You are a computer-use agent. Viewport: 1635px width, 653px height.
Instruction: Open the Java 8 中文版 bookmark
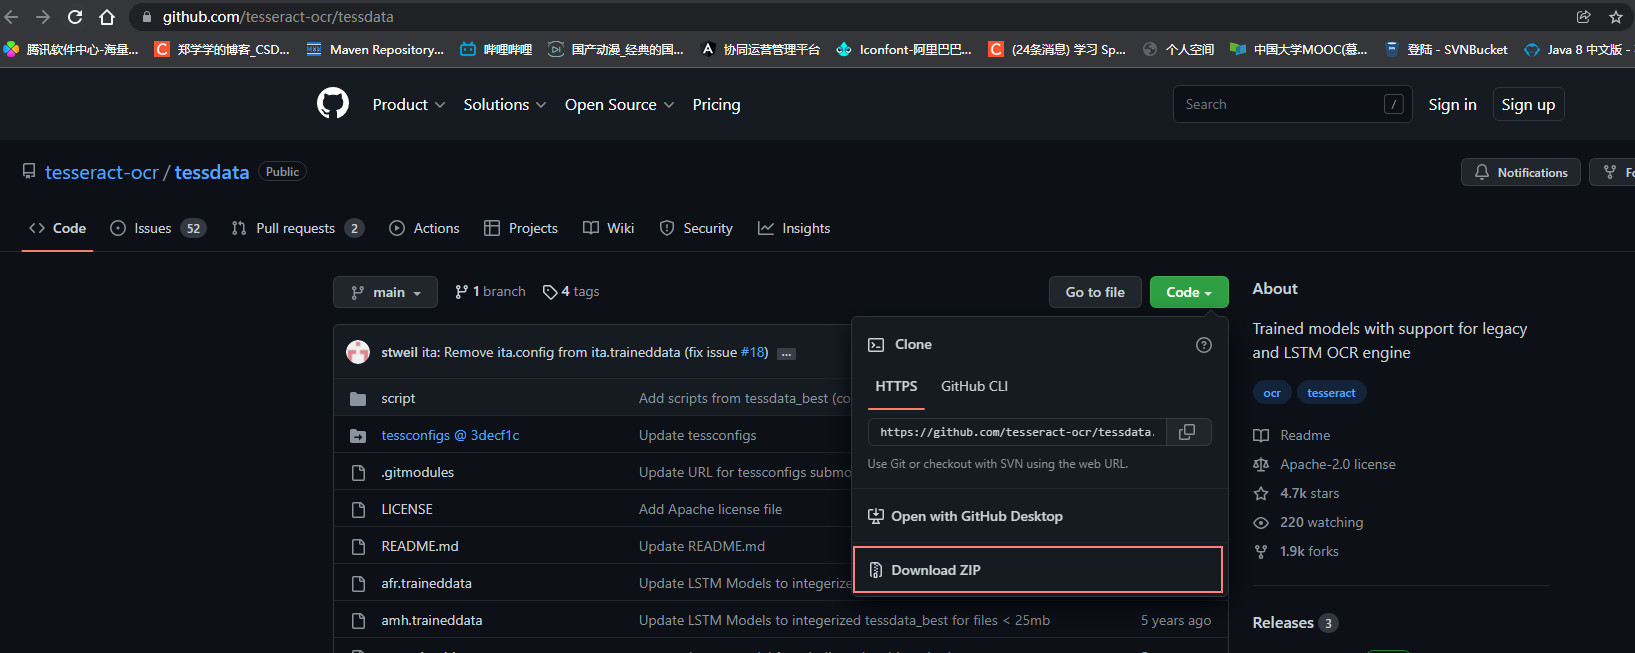tap(1576, 49)
